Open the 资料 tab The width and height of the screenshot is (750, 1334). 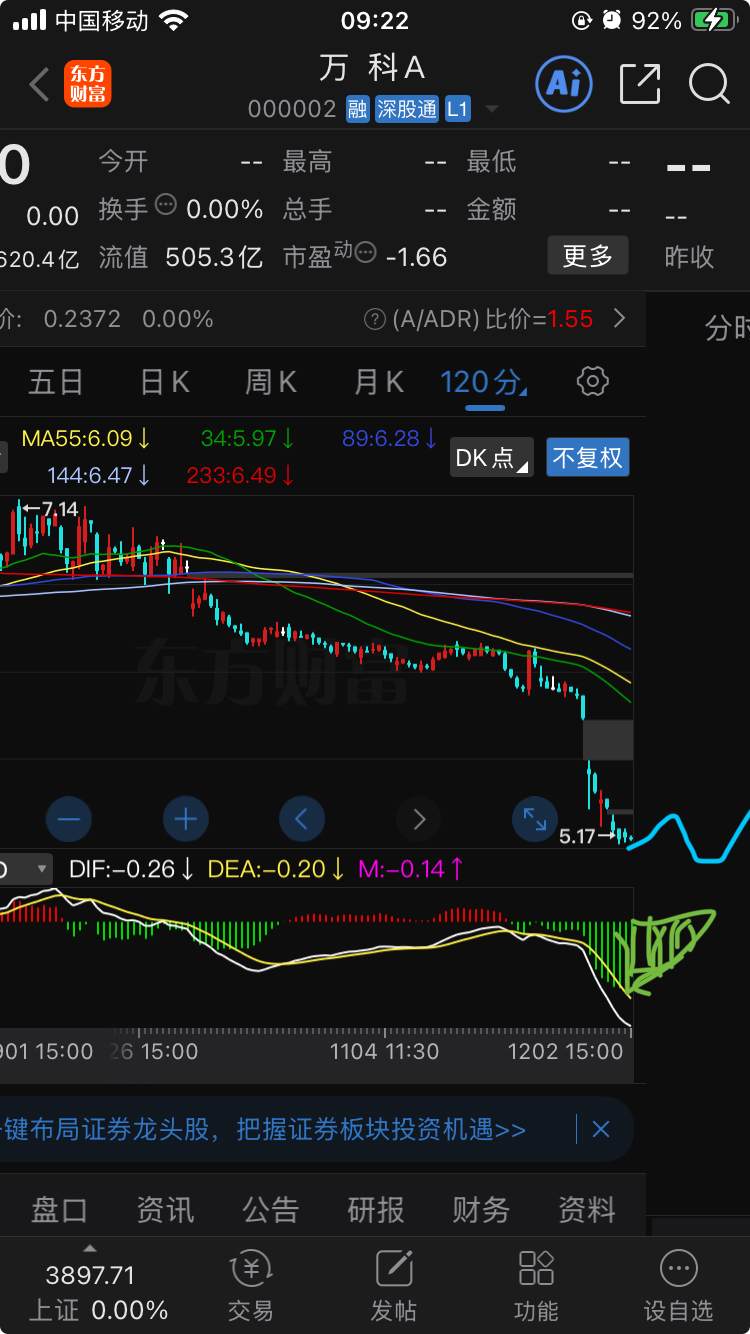587,1210
